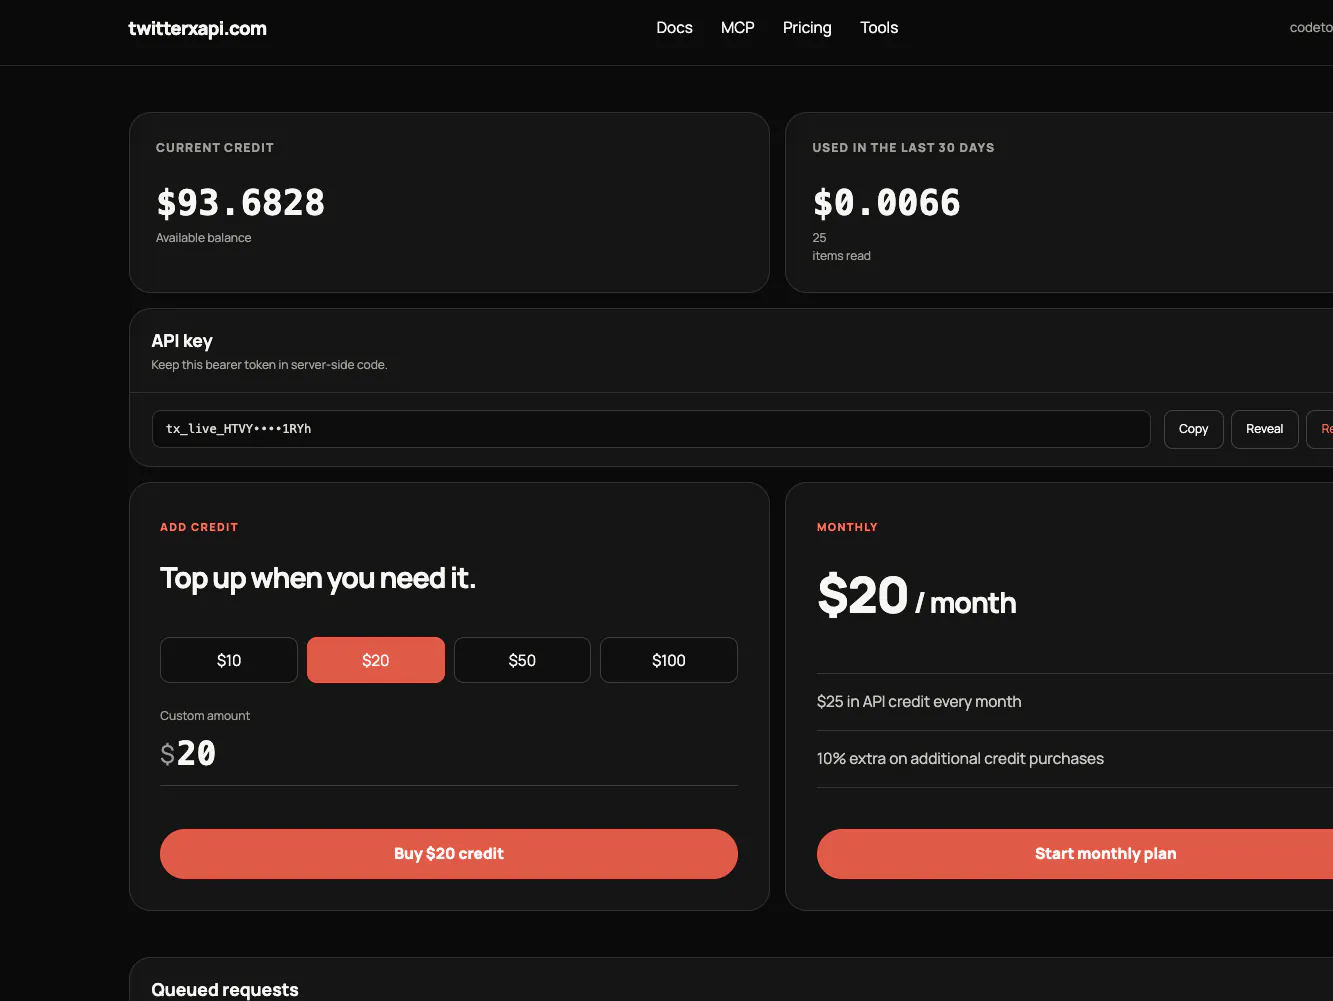Click the '$20 / month' price heading
This screenshot has height=1001, width=1333.
coord(917,597)
